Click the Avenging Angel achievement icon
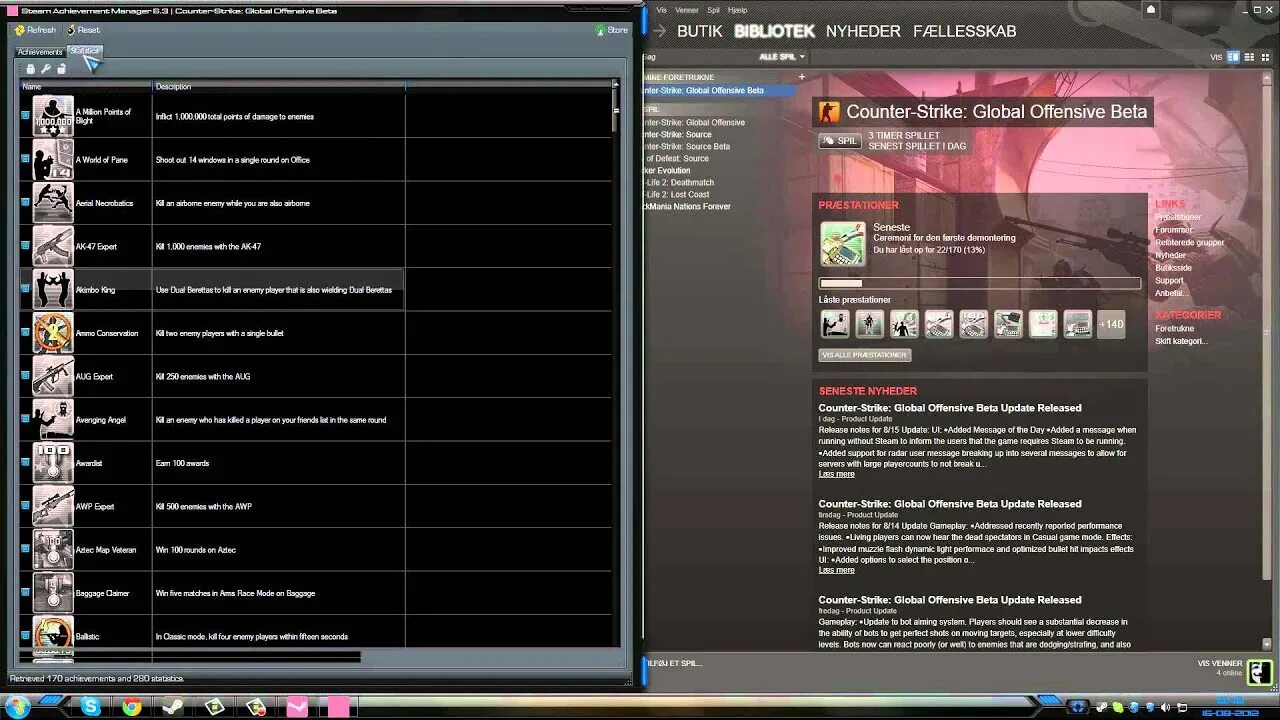Image resolution: width=1280 pixels, height=720 pixels. point(53,420)
